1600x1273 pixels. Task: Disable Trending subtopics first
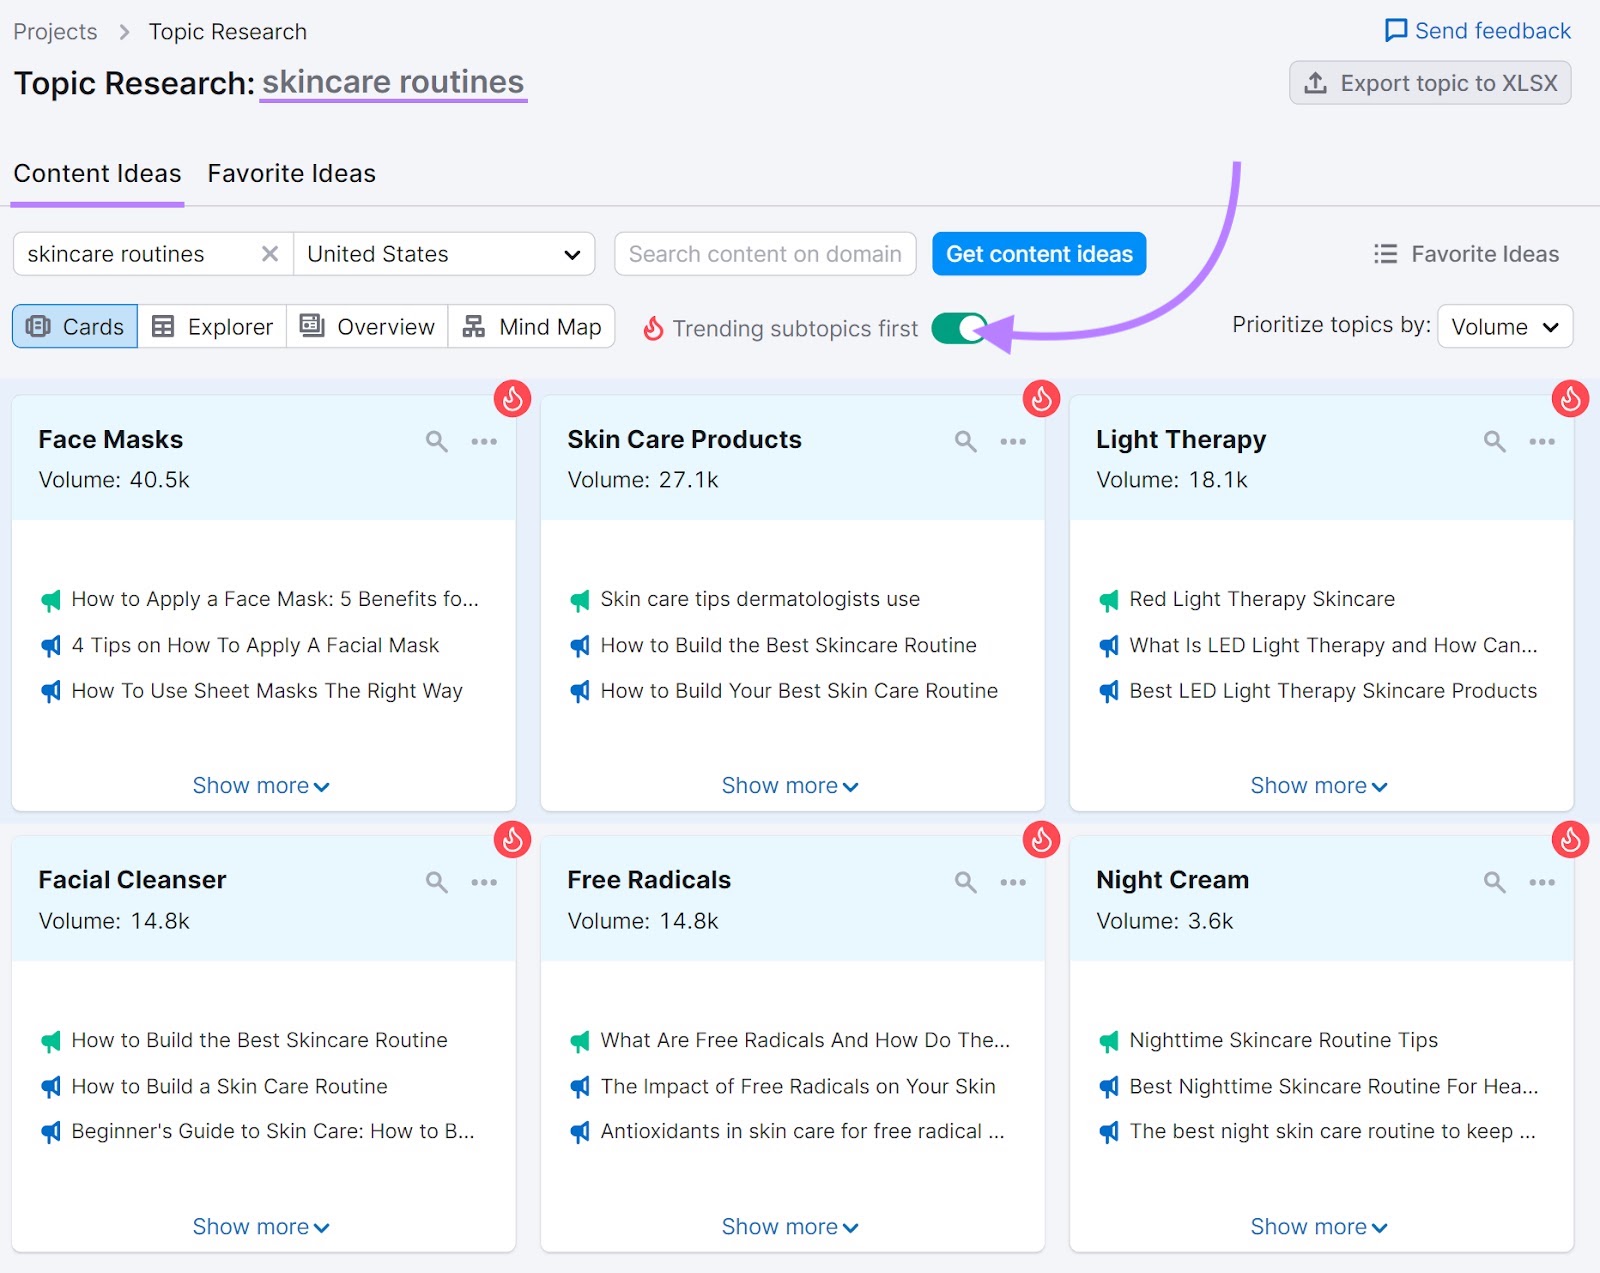[958, 328]
